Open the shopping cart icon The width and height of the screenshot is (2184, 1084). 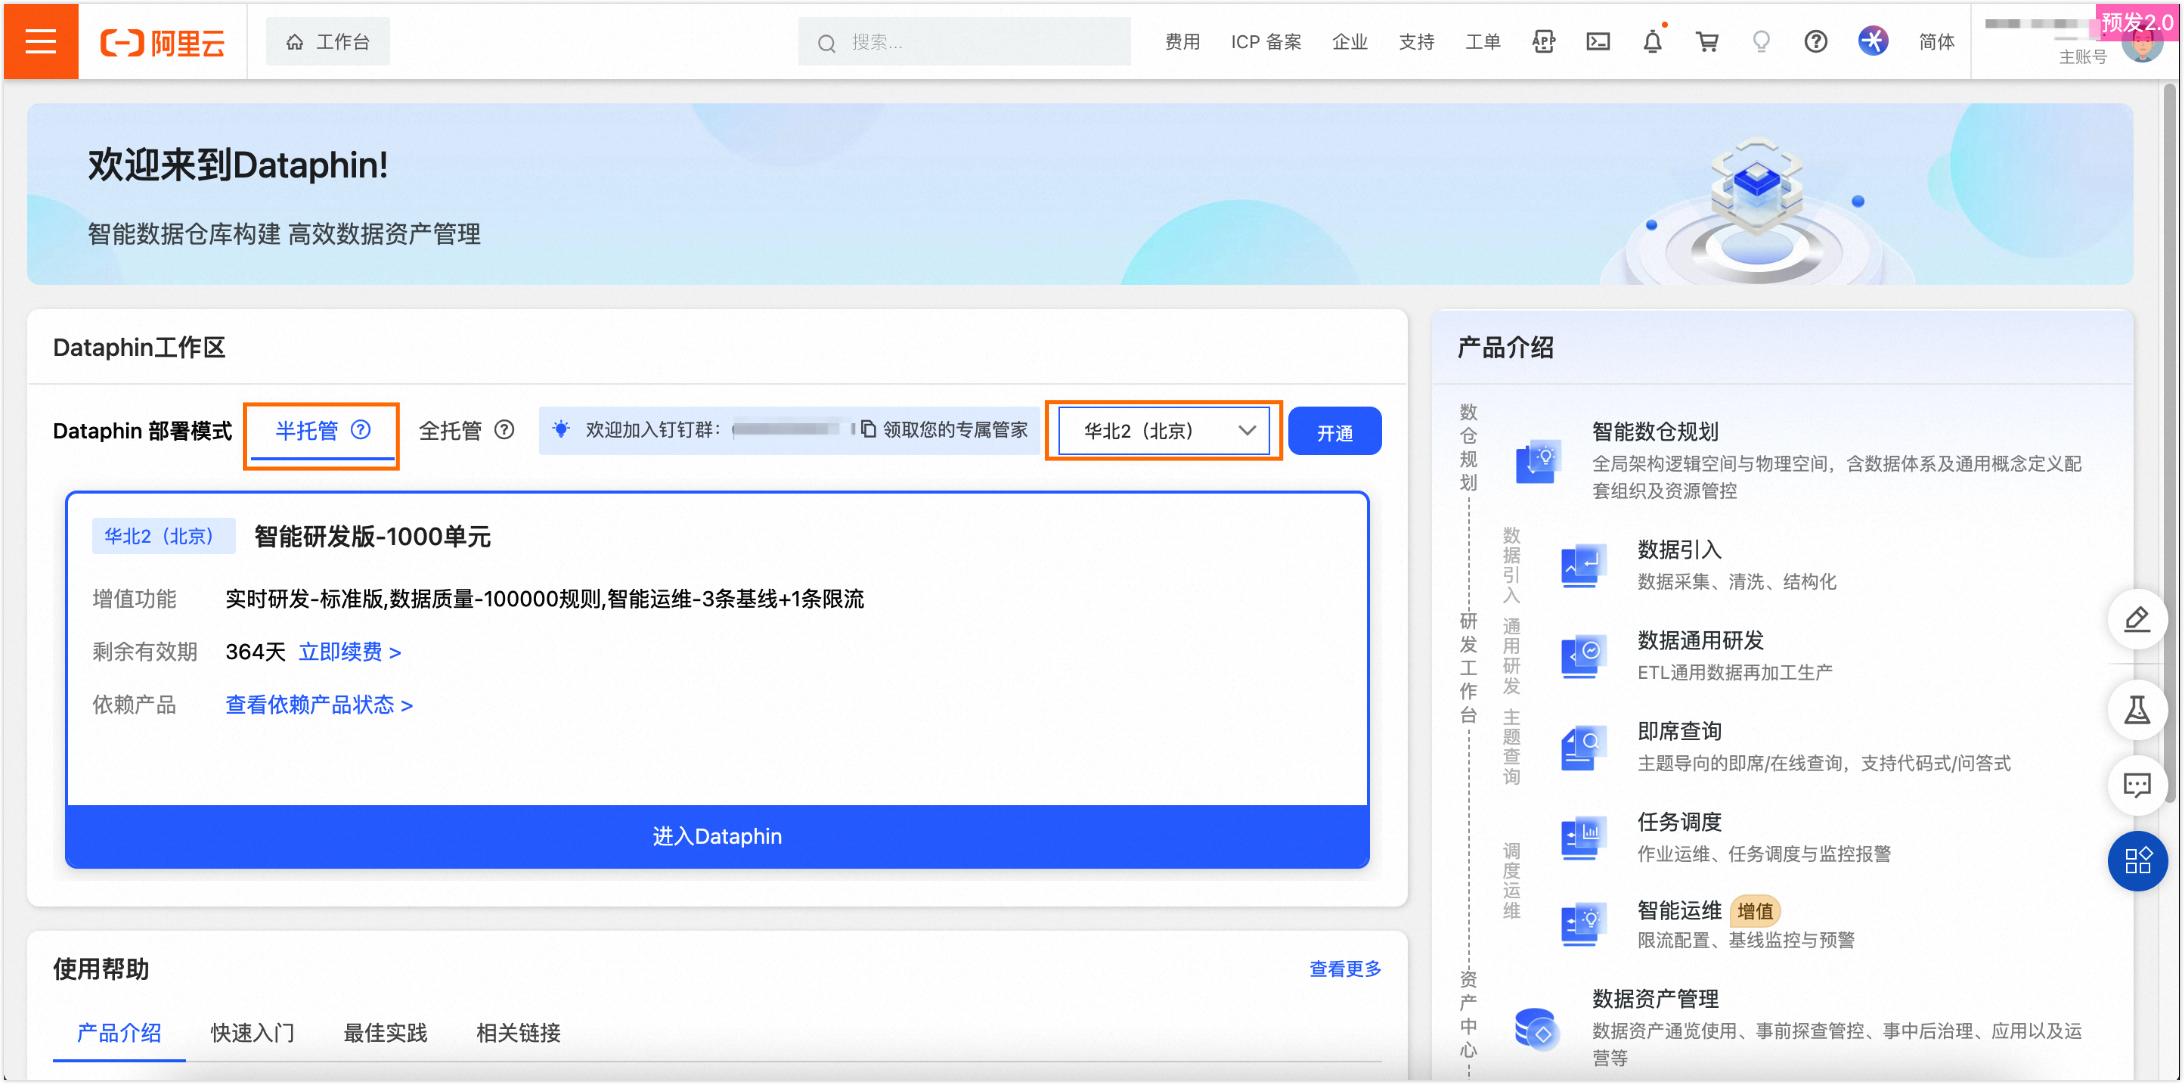[x=1707, y=42]
